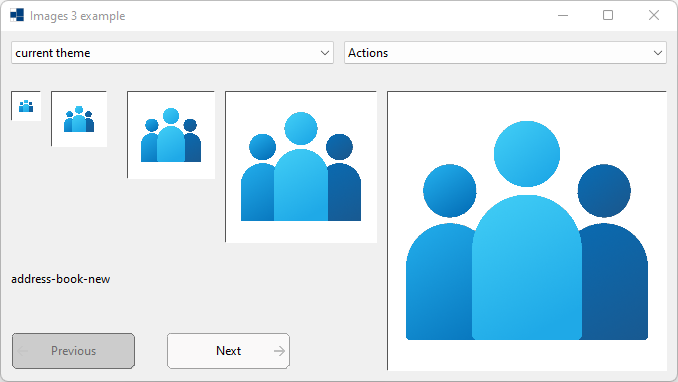Click the address-book-new icon name label
Viewport: 678px width, 382px height.
(x=61, y=279)
